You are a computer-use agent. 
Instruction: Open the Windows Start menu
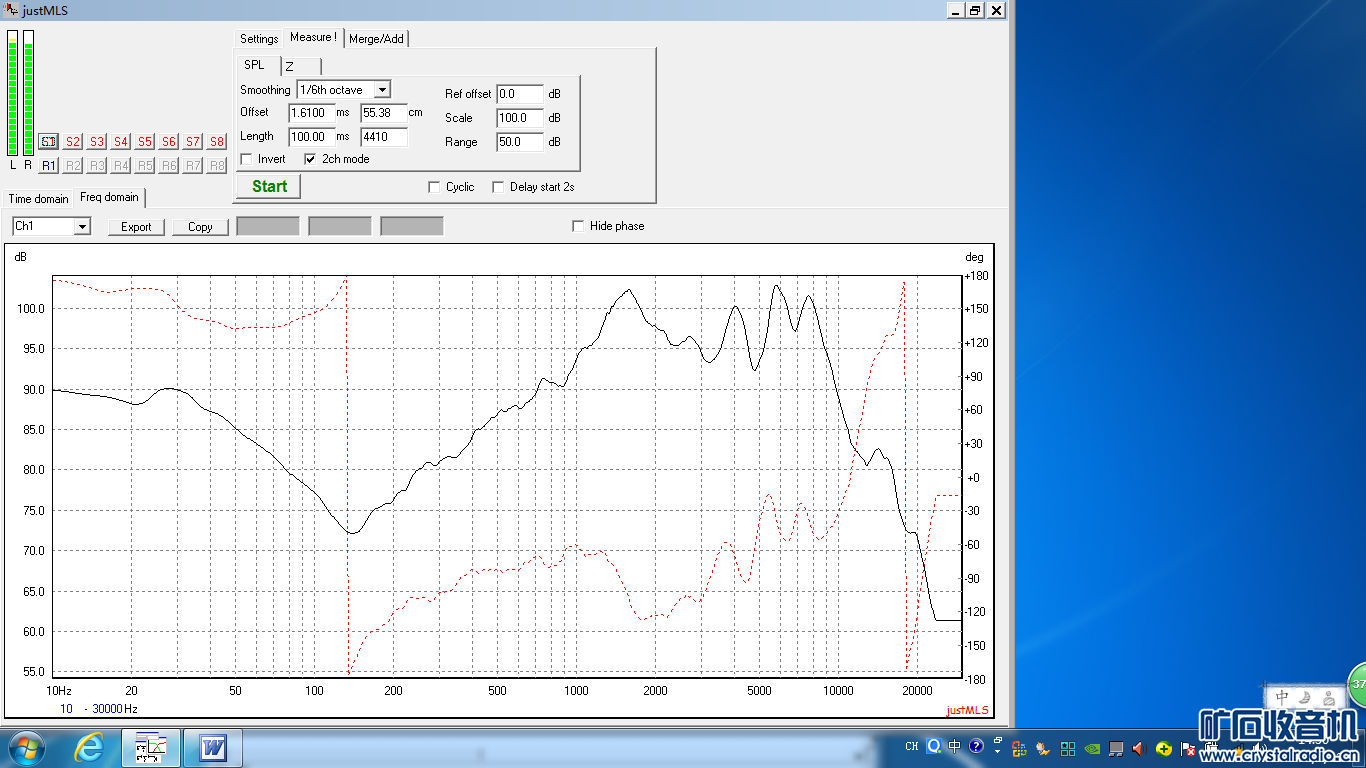pos(26,747)
